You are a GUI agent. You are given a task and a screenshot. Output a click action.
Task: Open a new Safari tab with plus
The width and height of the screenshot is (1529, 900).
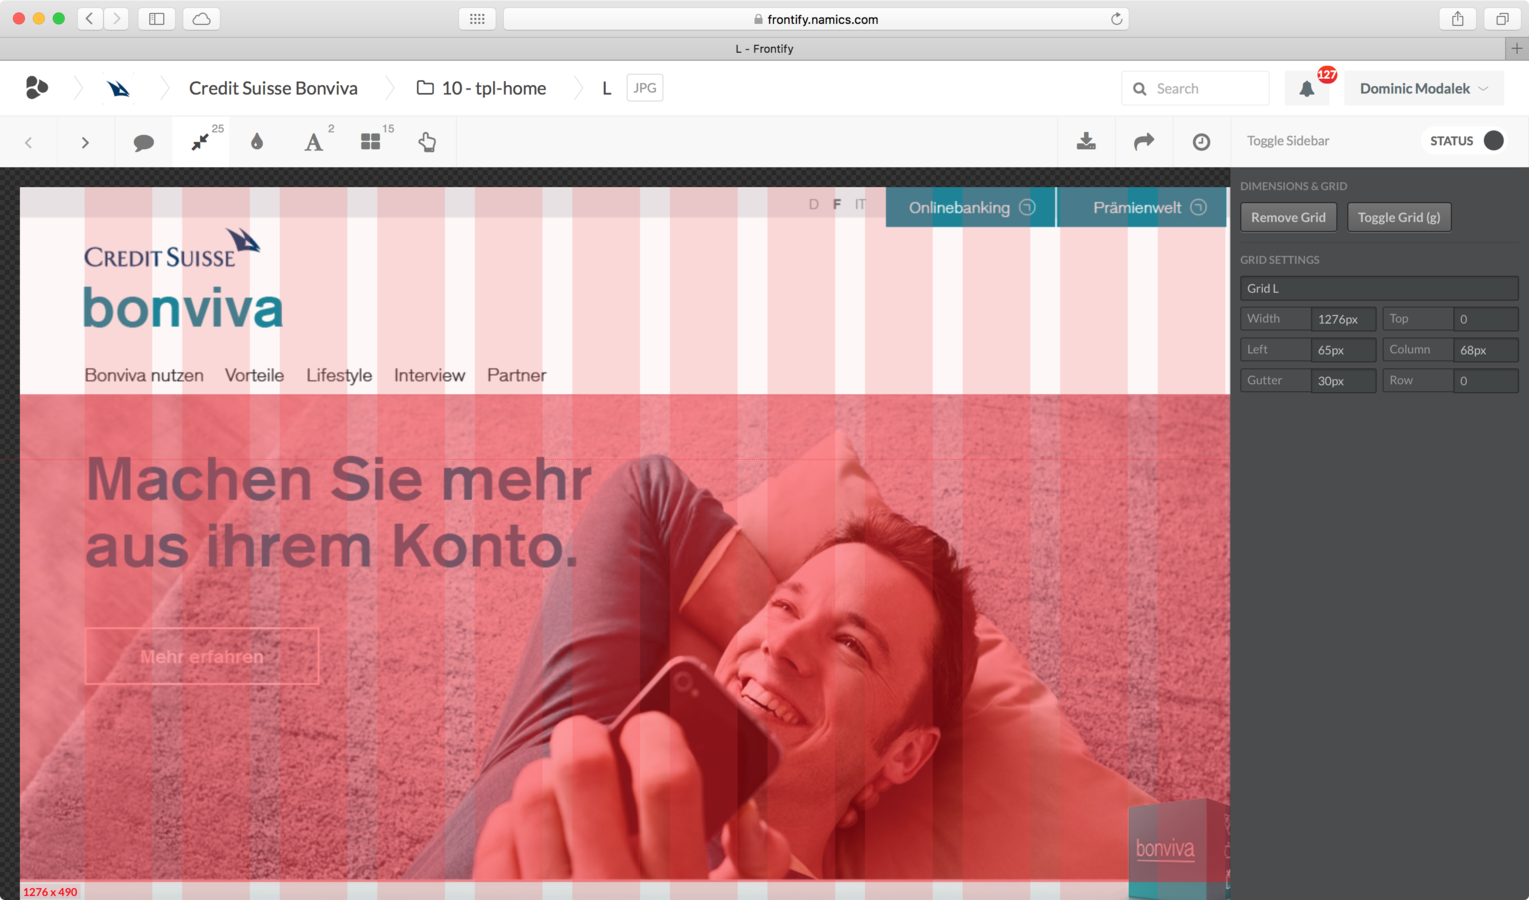(1517, 48)
